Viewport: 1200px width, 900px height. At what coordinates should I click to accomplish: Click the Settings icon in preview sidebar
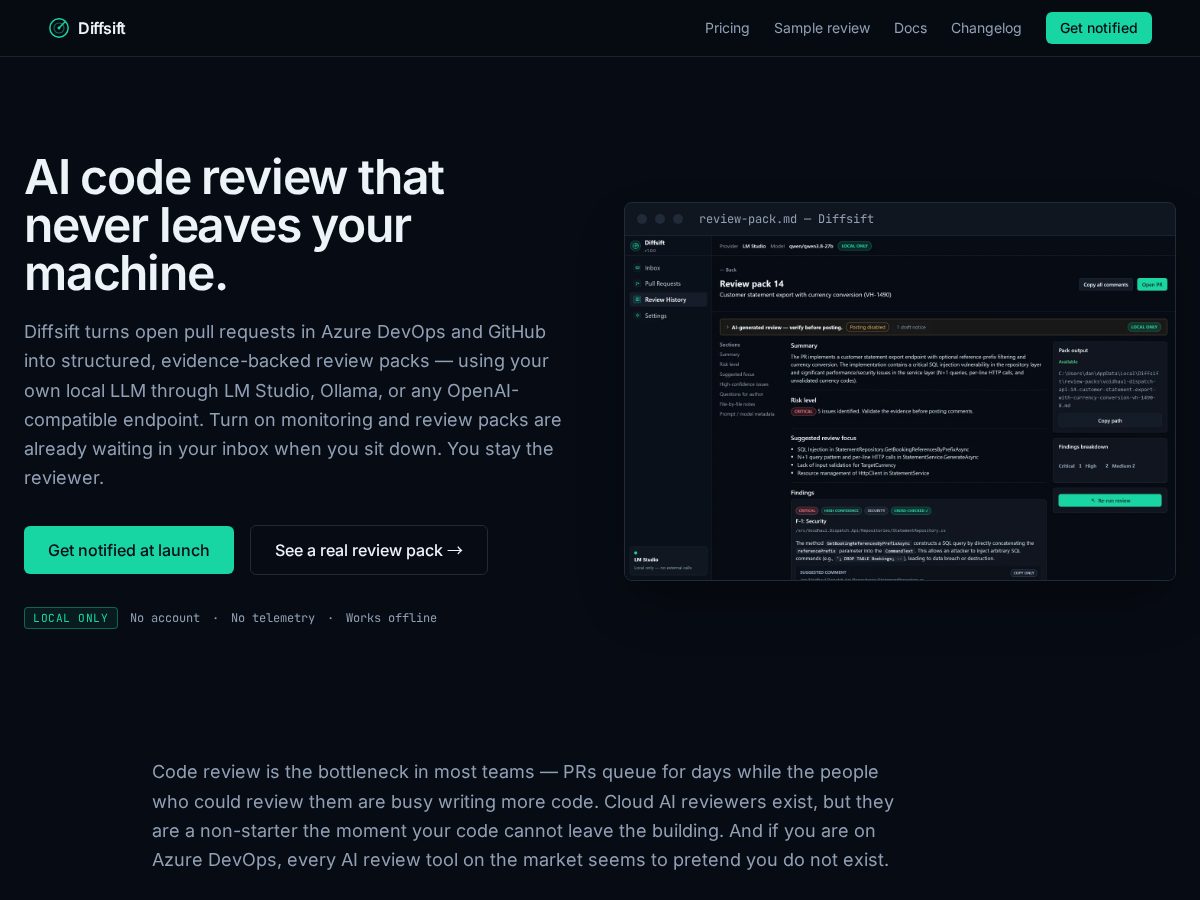pos(637,316)
